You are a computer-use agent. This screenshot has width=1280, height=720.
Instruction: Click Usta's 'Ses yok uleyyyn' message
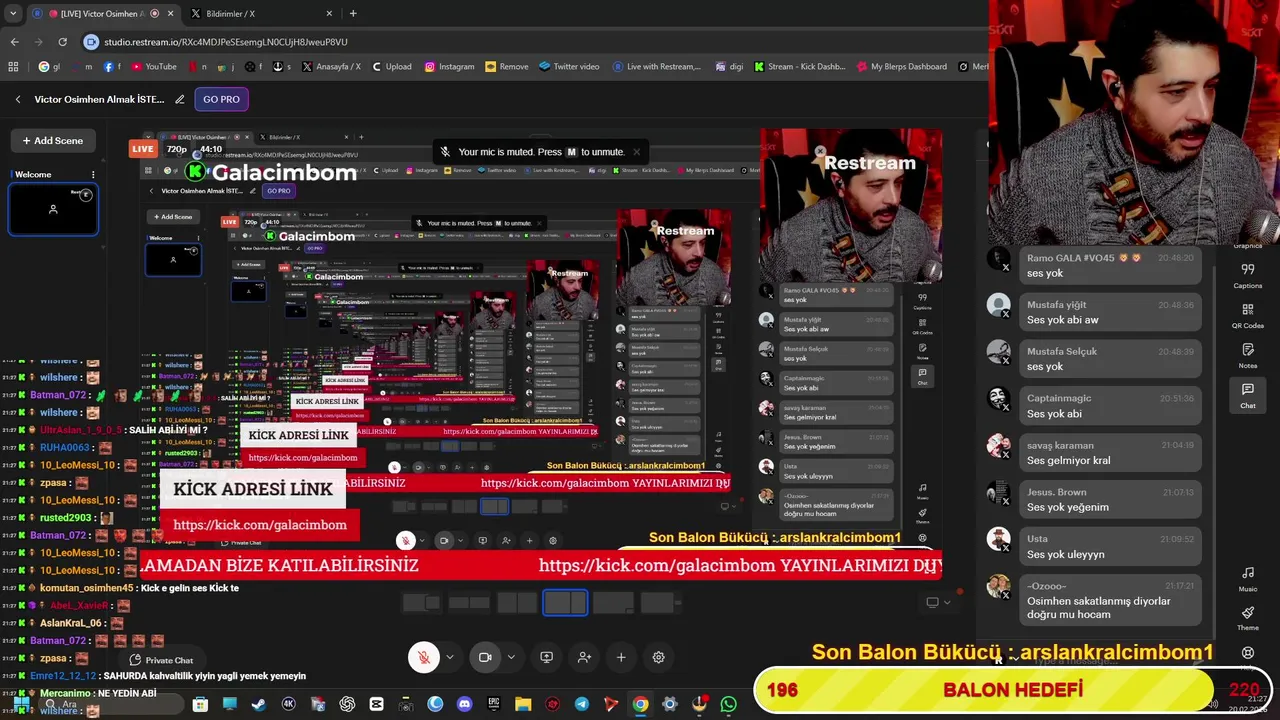[1110, 546]
